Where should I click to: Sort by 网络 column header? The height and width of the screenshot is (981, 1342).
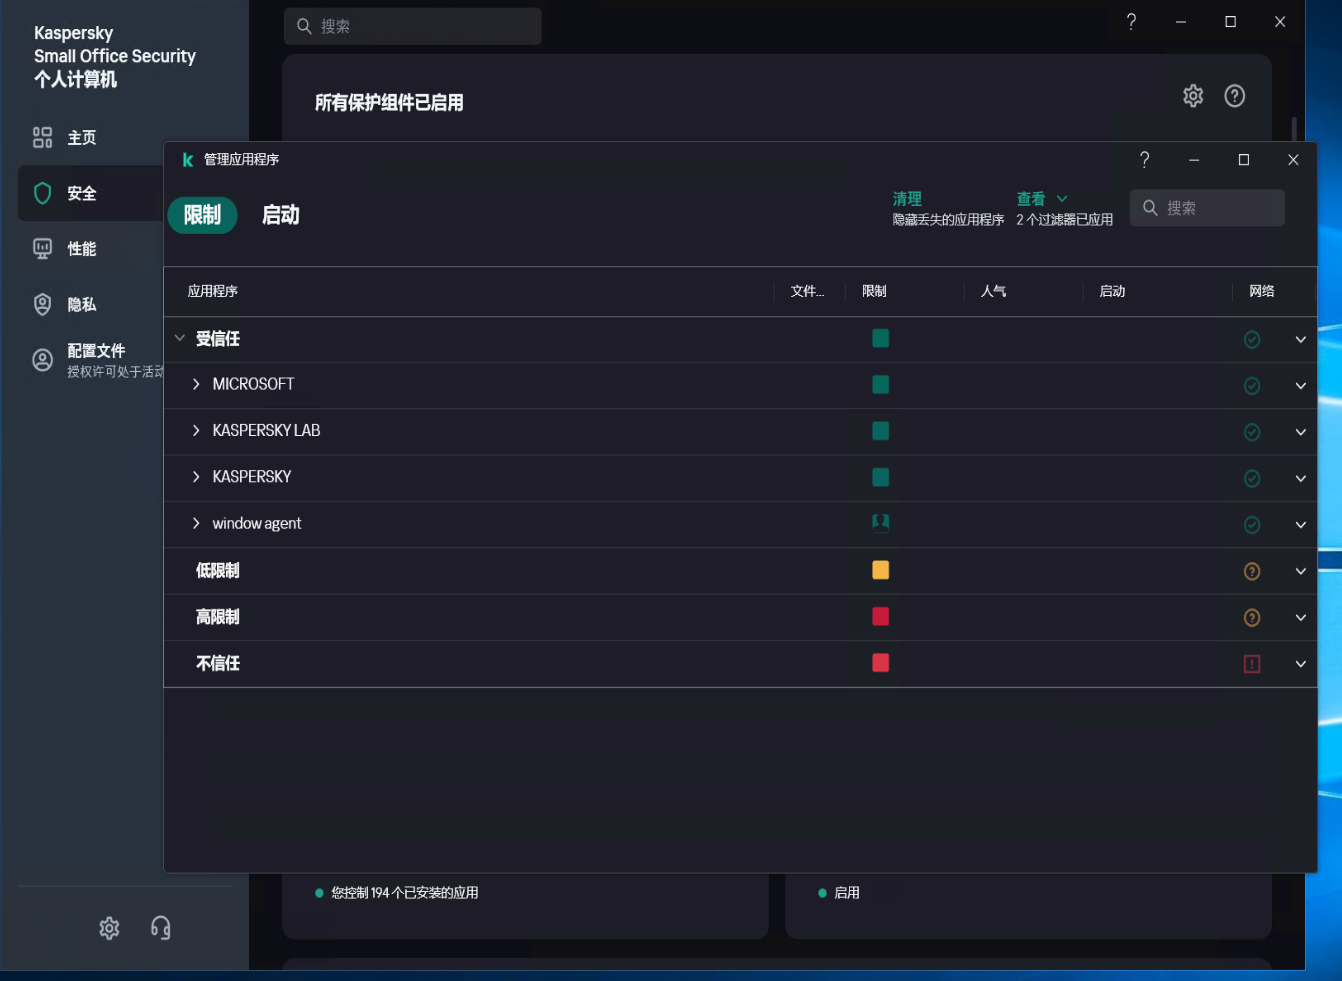[1262, 291]
